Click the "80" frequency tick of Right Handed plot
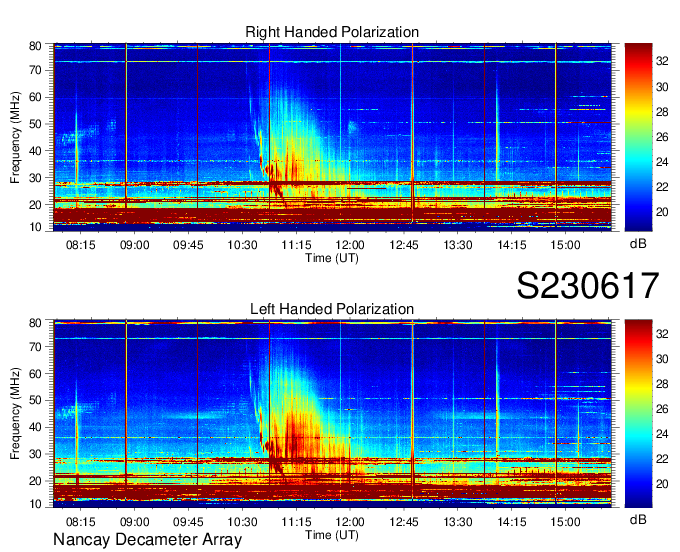Image resolution: width=680 pixels, height=552 pixels. pyautogui.click(x=36, y=46)
